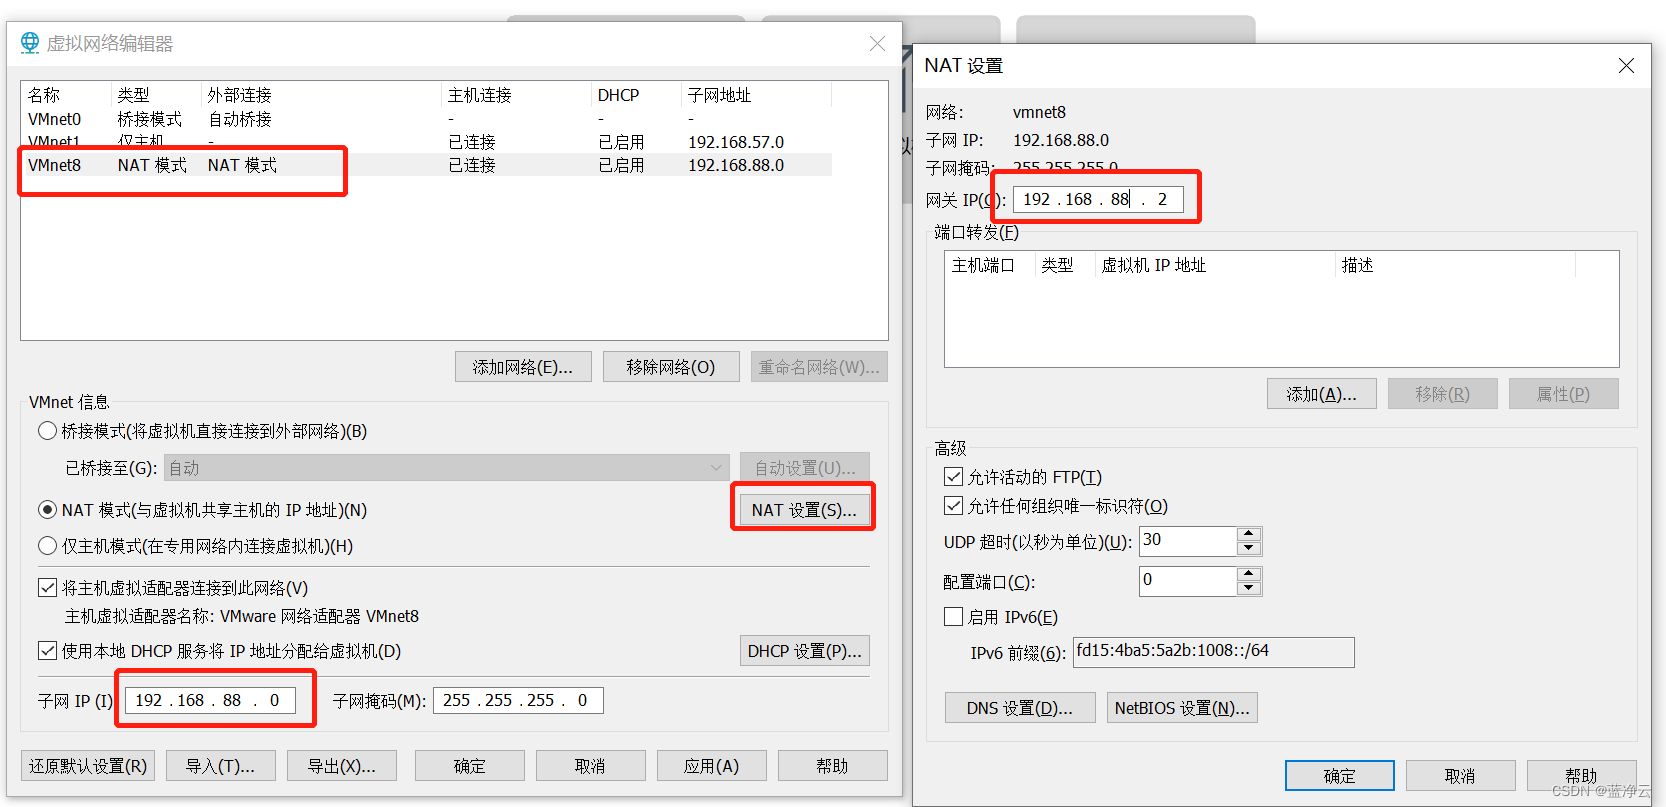Open NetBIOS 设置(N)... button
Screen dimensions: 1666x807
pos(1182,708)
